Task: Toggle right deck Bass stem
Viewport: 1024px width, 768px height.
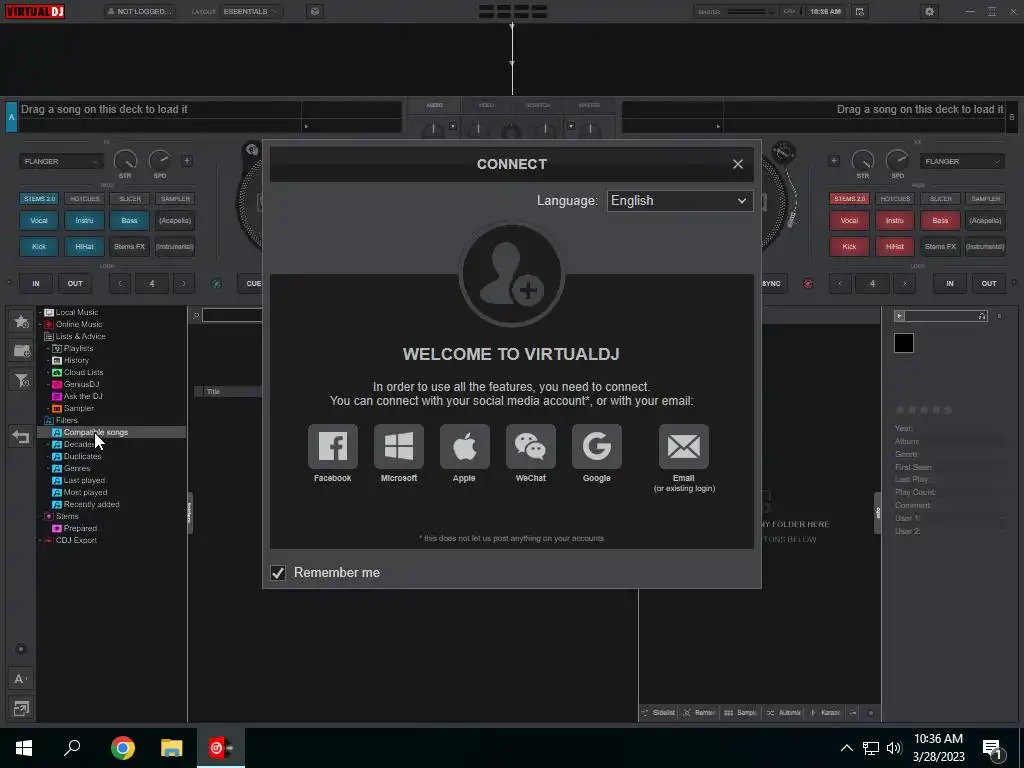Action: click(940, 221)
